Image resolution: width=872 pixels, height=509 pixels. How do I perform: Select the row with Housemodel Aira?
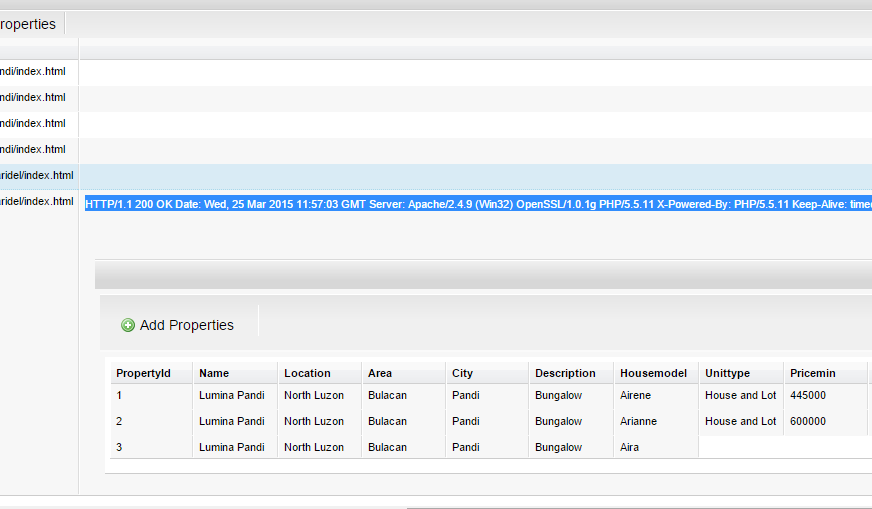tap(404, 447)
